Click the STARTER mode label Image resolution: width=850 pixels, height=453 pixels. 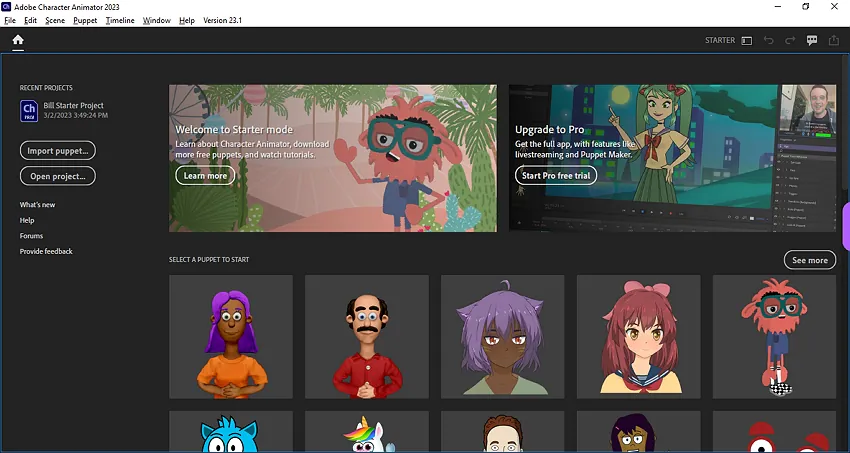pos(720,40)
